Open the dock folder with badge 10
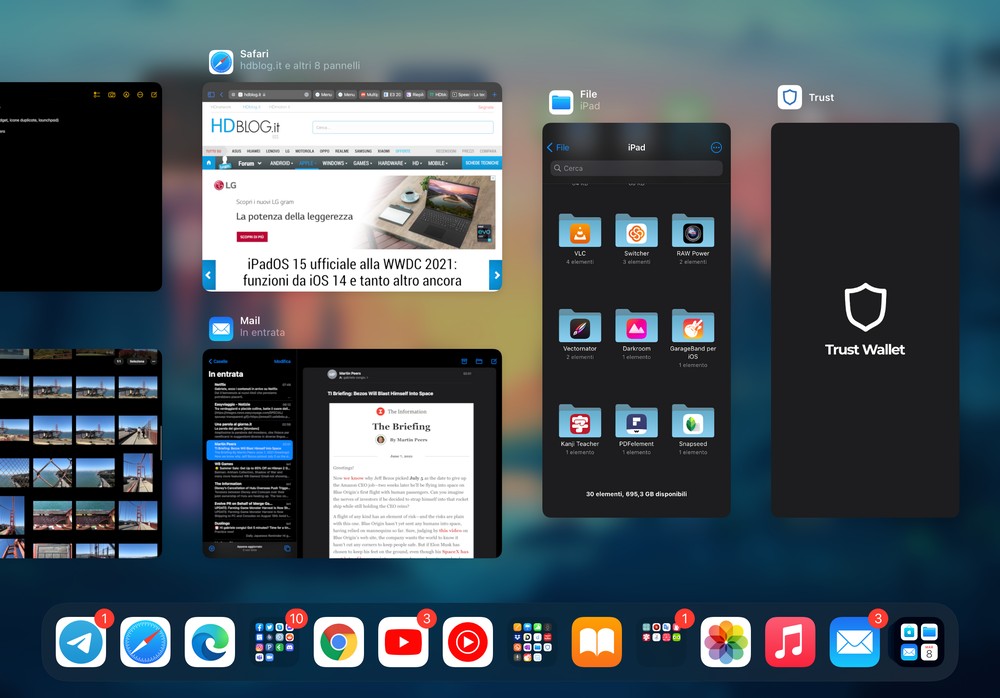Image resolution: width=1000 pixels, height=698 pixels. pyautogui.click(x=274, y=642)
